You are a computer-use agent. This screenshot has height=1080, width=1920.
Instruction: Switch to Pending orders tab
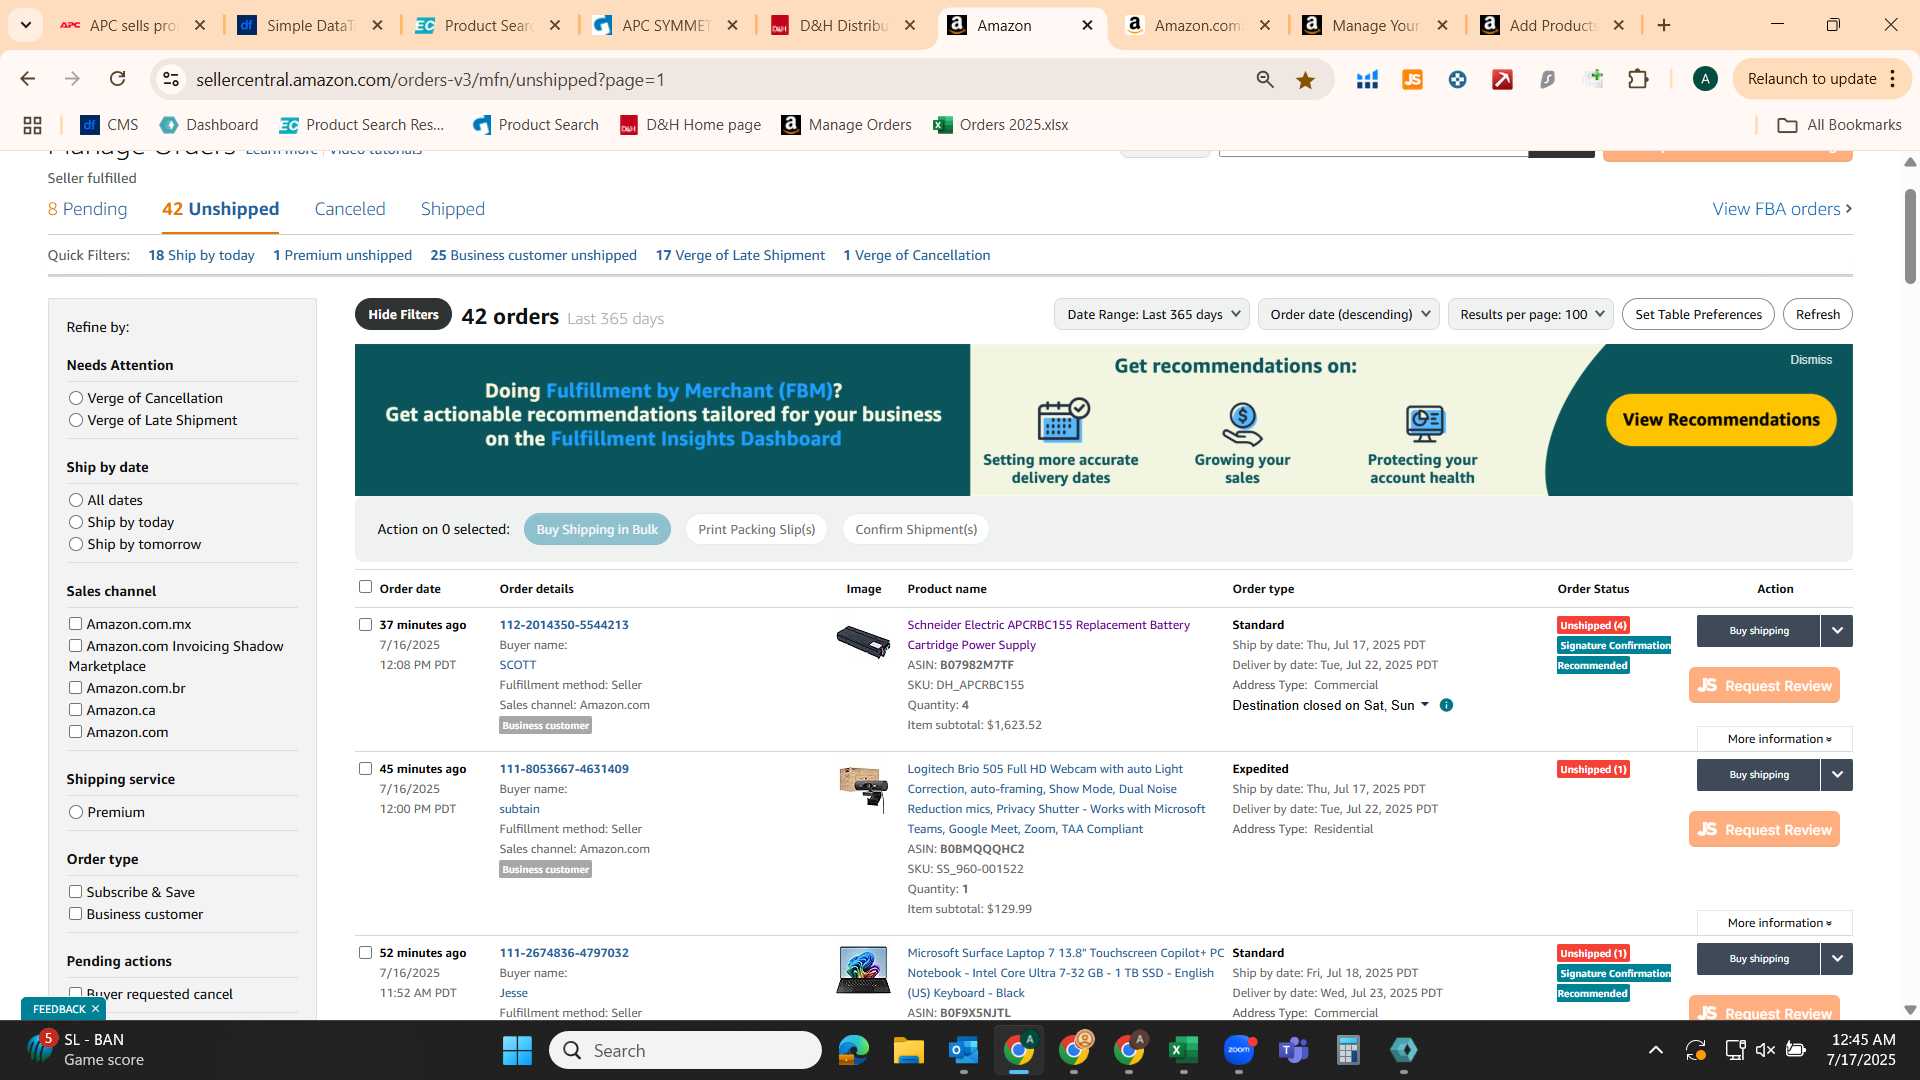(x=88, y=209)
